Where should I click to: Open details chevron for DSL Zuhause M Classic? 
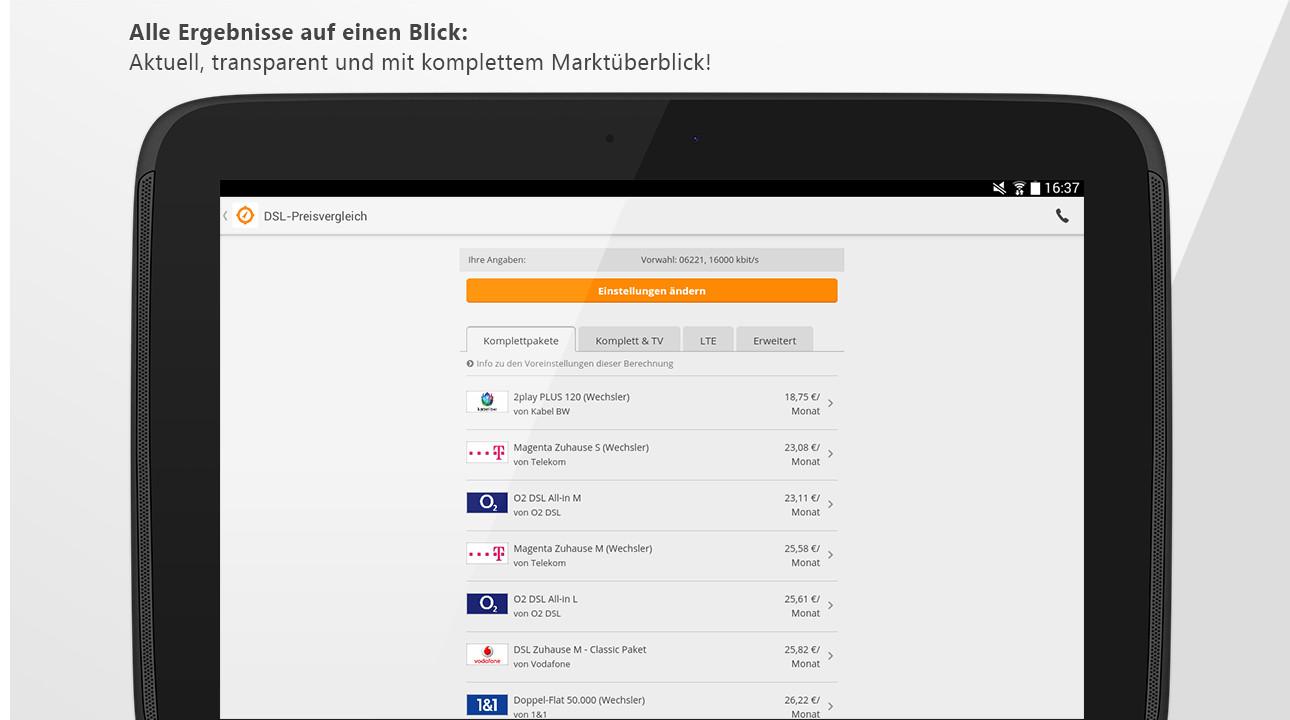click(x=831, y=656)
